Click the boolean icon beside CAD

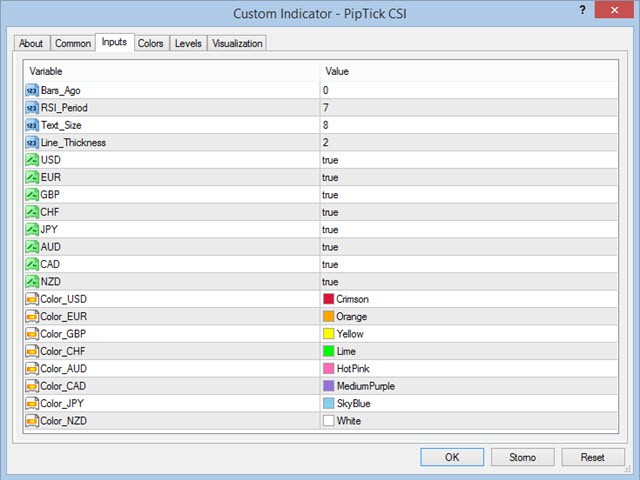pos(32,264)
